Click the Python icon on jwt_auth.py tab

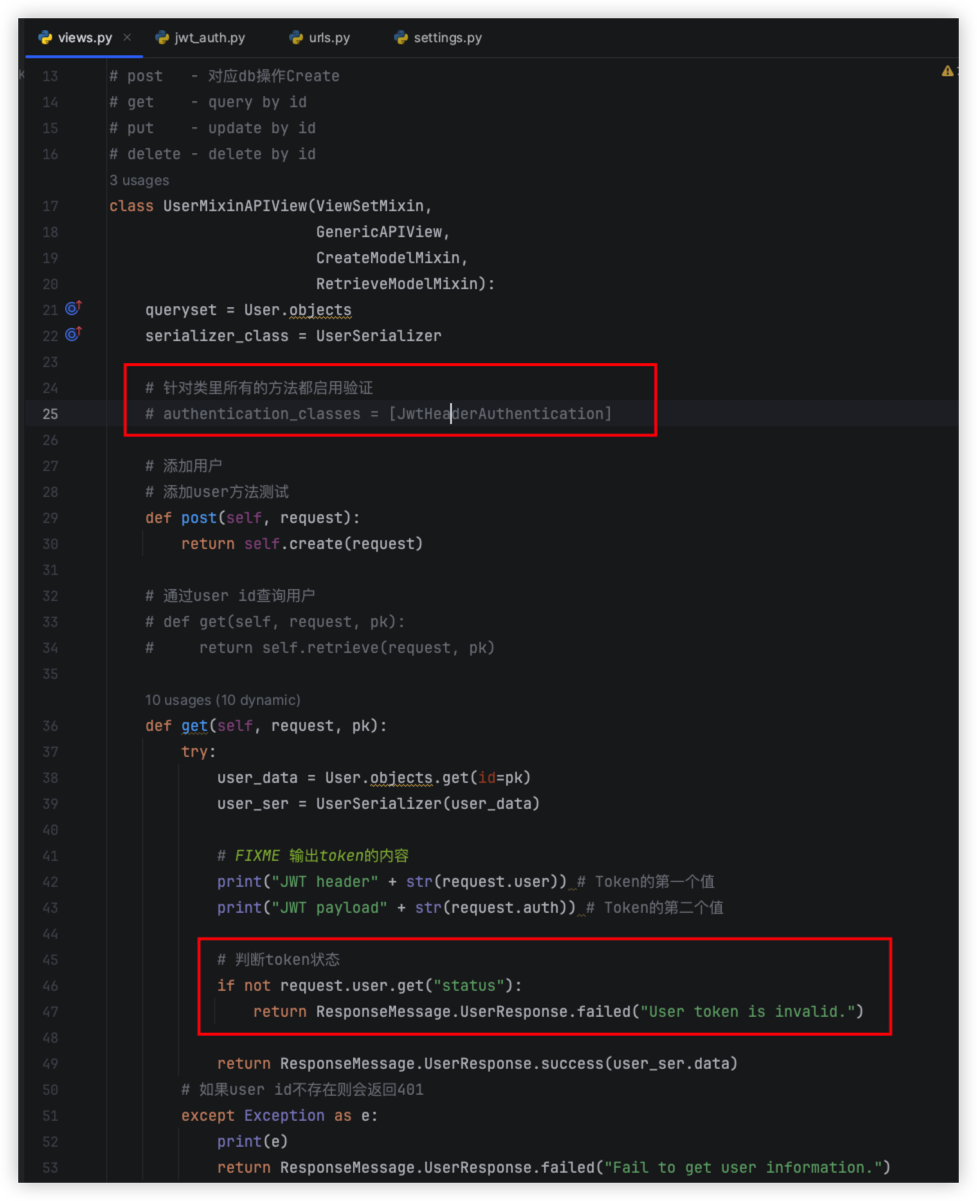[162, 38]
